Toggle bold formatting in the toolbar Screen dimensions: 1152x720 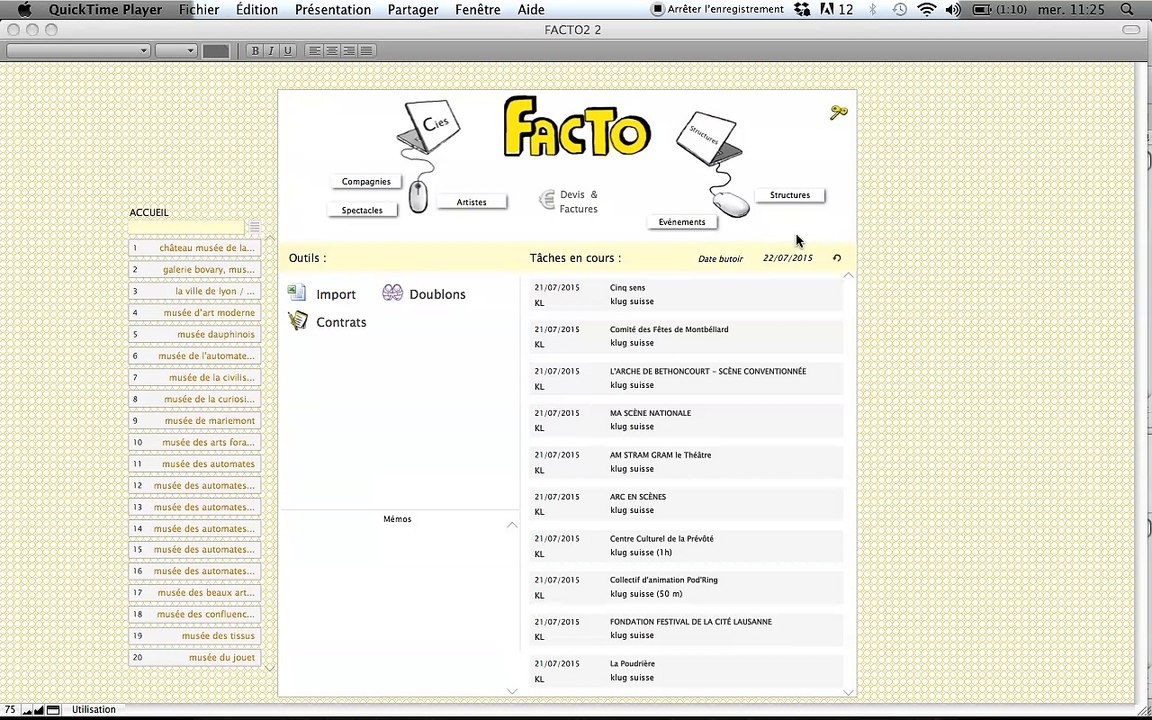click(255, 51)
